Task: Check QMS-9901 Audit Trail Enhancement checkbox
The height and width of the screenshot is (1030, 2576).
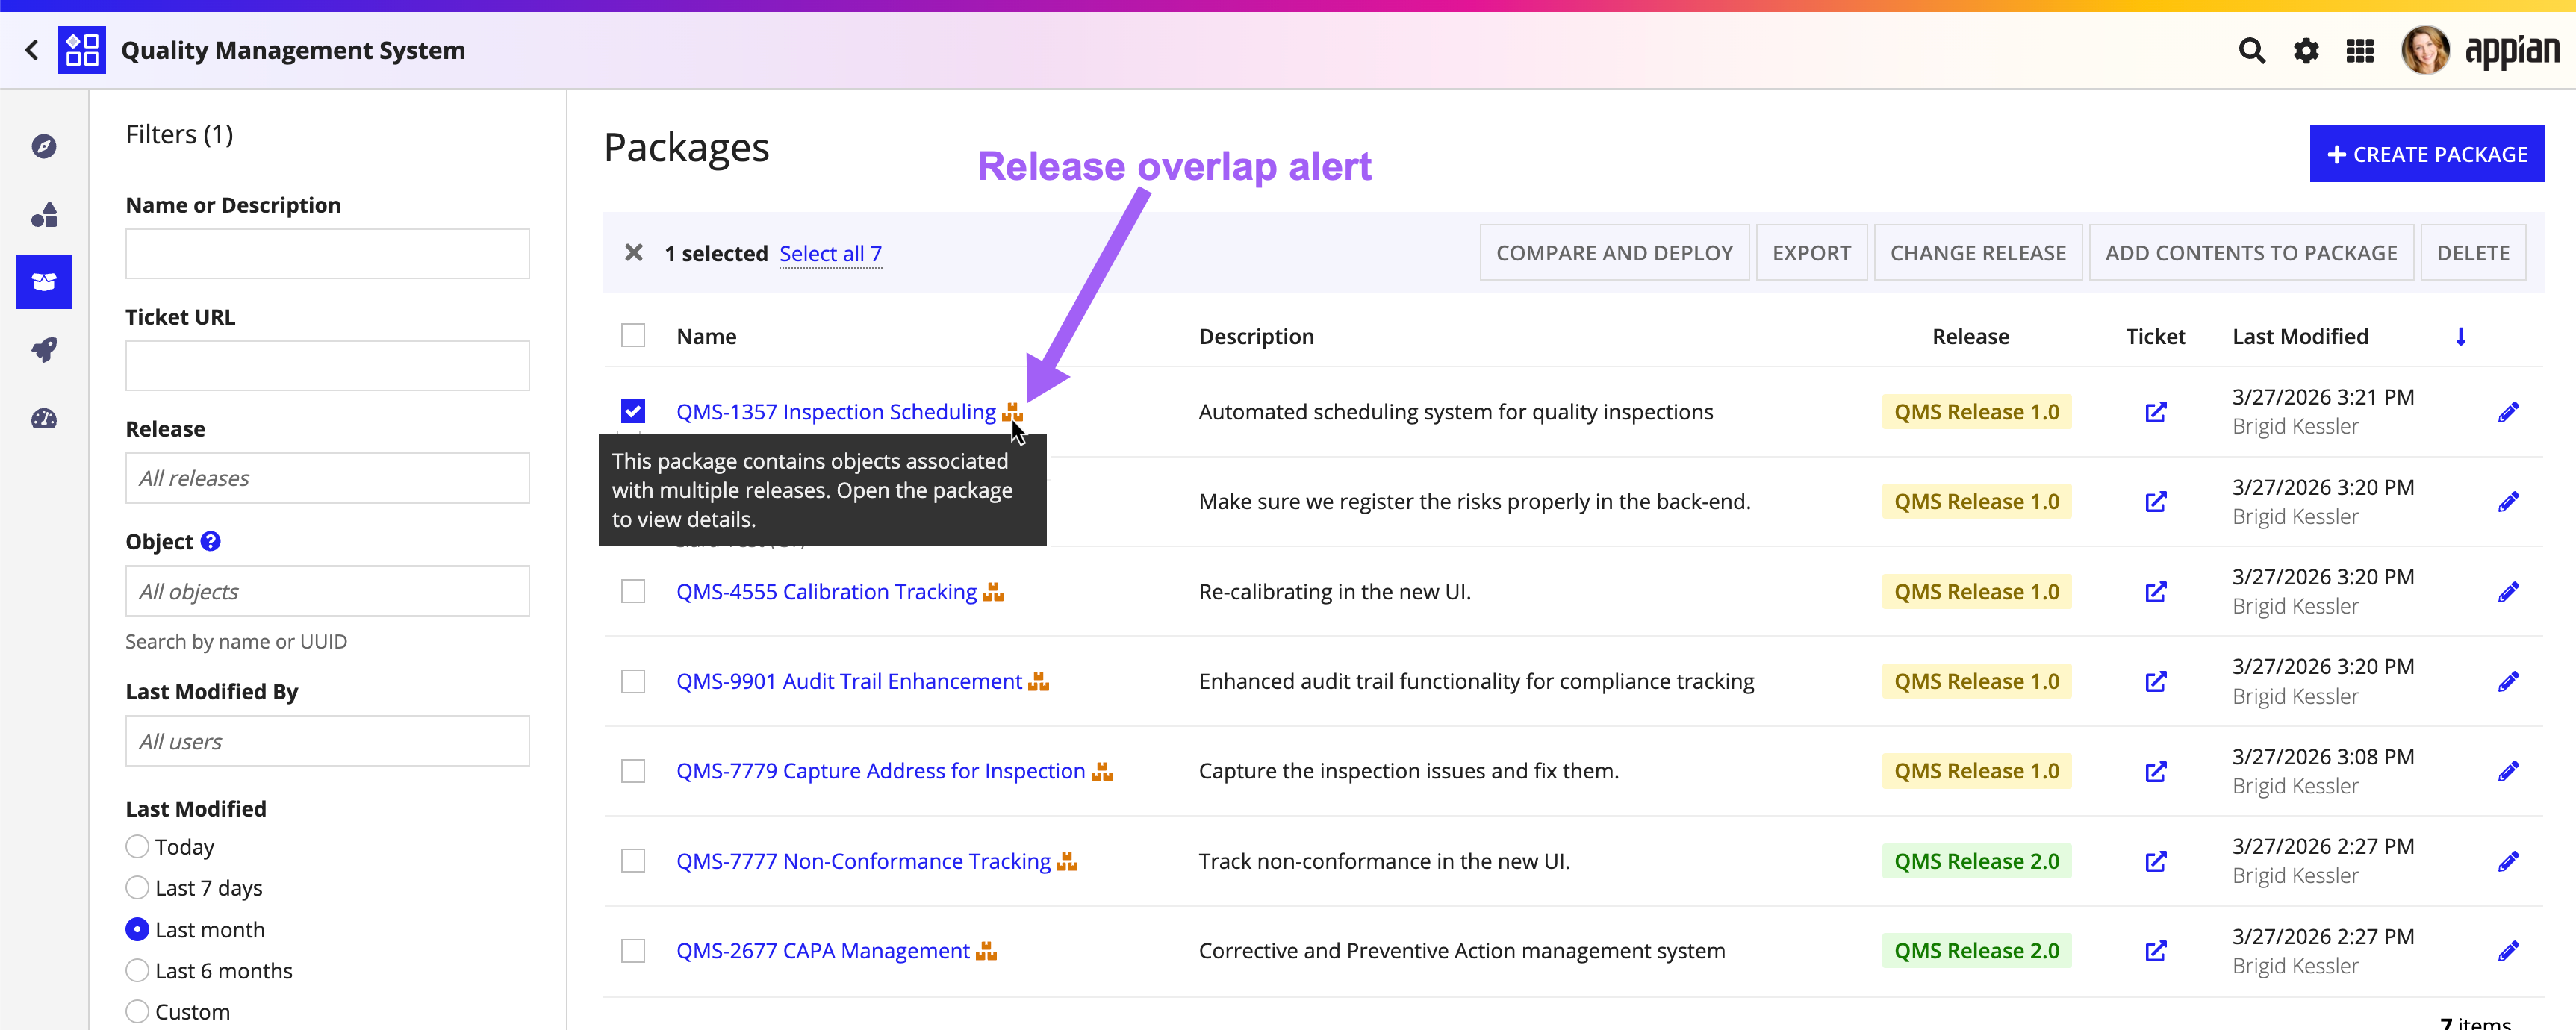Action: coord(633,681)
